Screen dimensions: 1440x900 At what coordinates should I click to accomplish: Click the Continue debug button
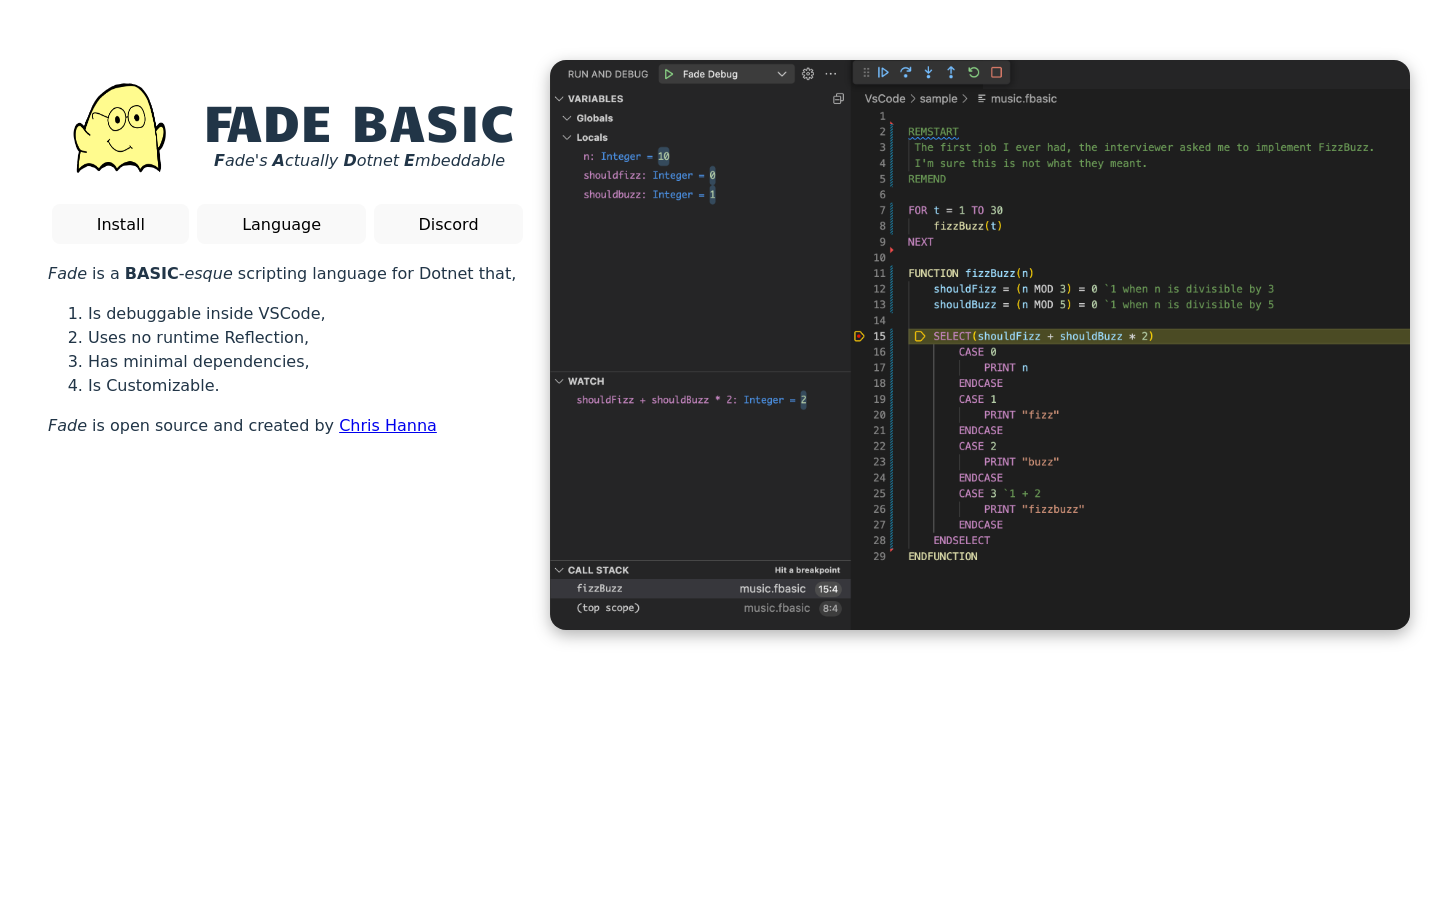click(x=883, y=73)
